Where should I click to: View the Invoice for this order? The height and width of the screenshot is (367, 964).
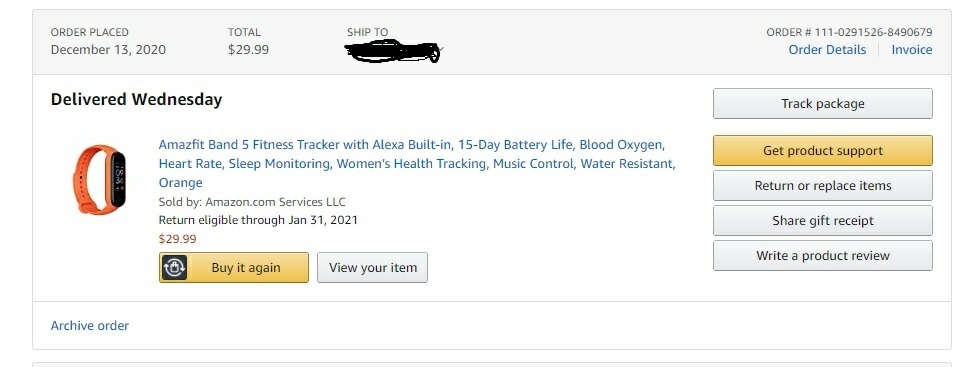point(912,50)
